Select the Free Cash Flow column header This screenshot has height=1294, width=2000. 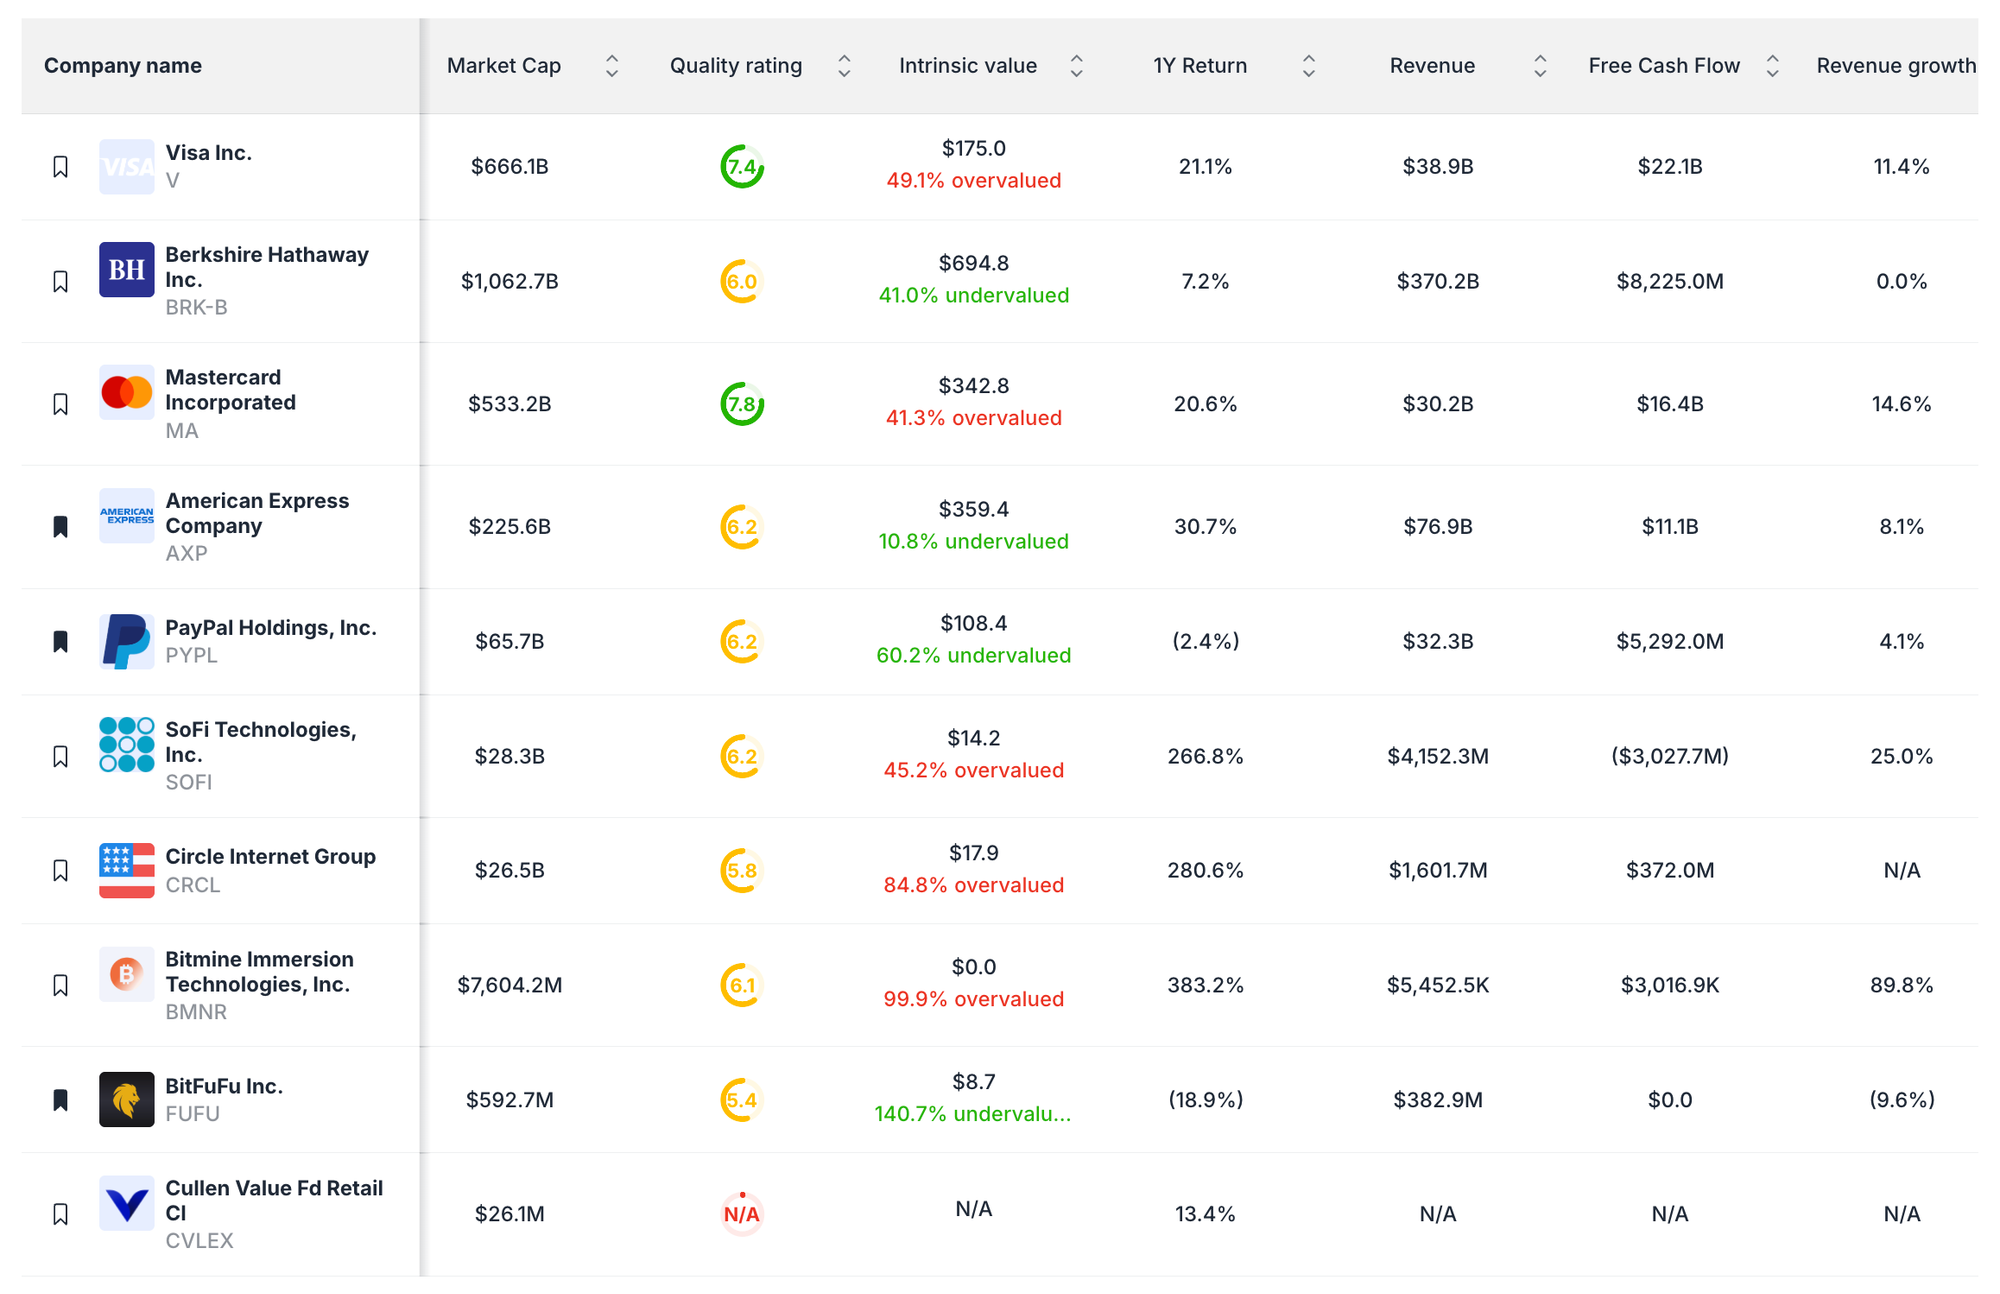point(1662,65)
